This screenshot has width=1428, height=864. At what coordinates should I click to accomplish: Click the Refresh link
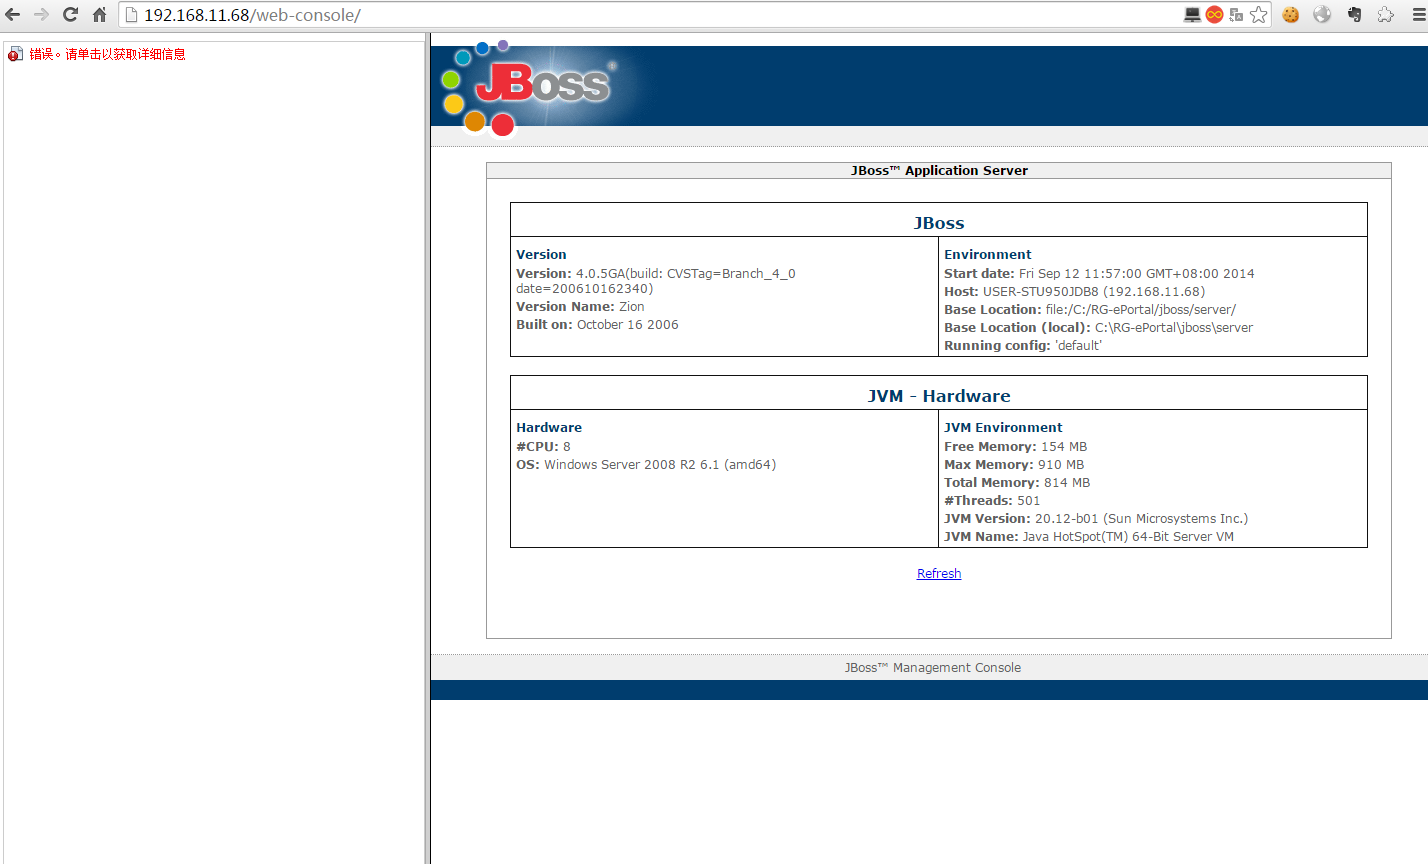point(939,574)
